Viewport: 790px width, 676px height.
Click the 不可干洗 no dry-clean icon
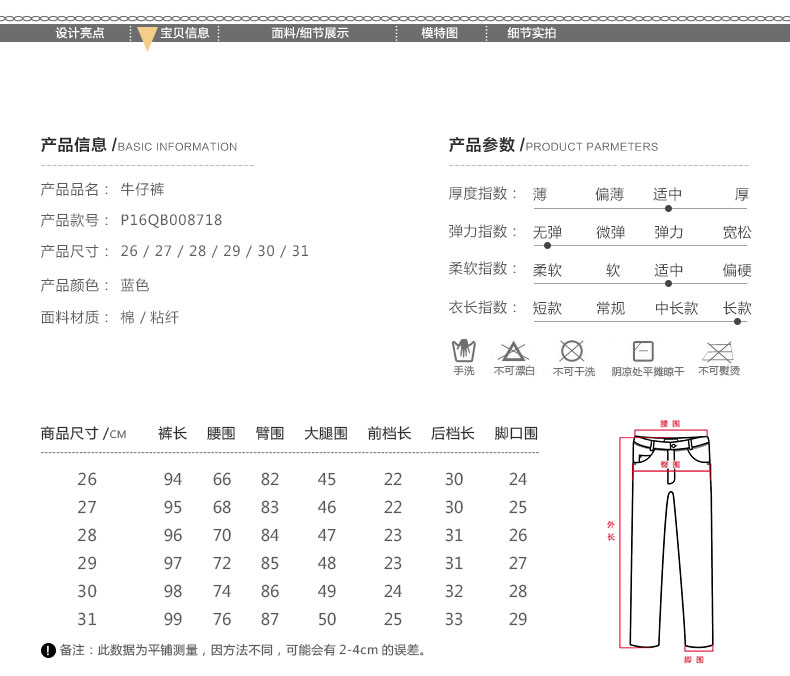pos(572,351)
